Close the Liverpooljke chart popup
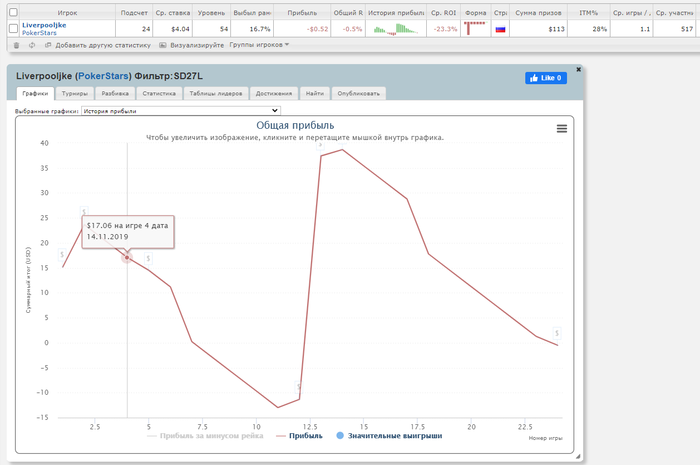Viewport: 700px width, 465px height. click(578, 70)
